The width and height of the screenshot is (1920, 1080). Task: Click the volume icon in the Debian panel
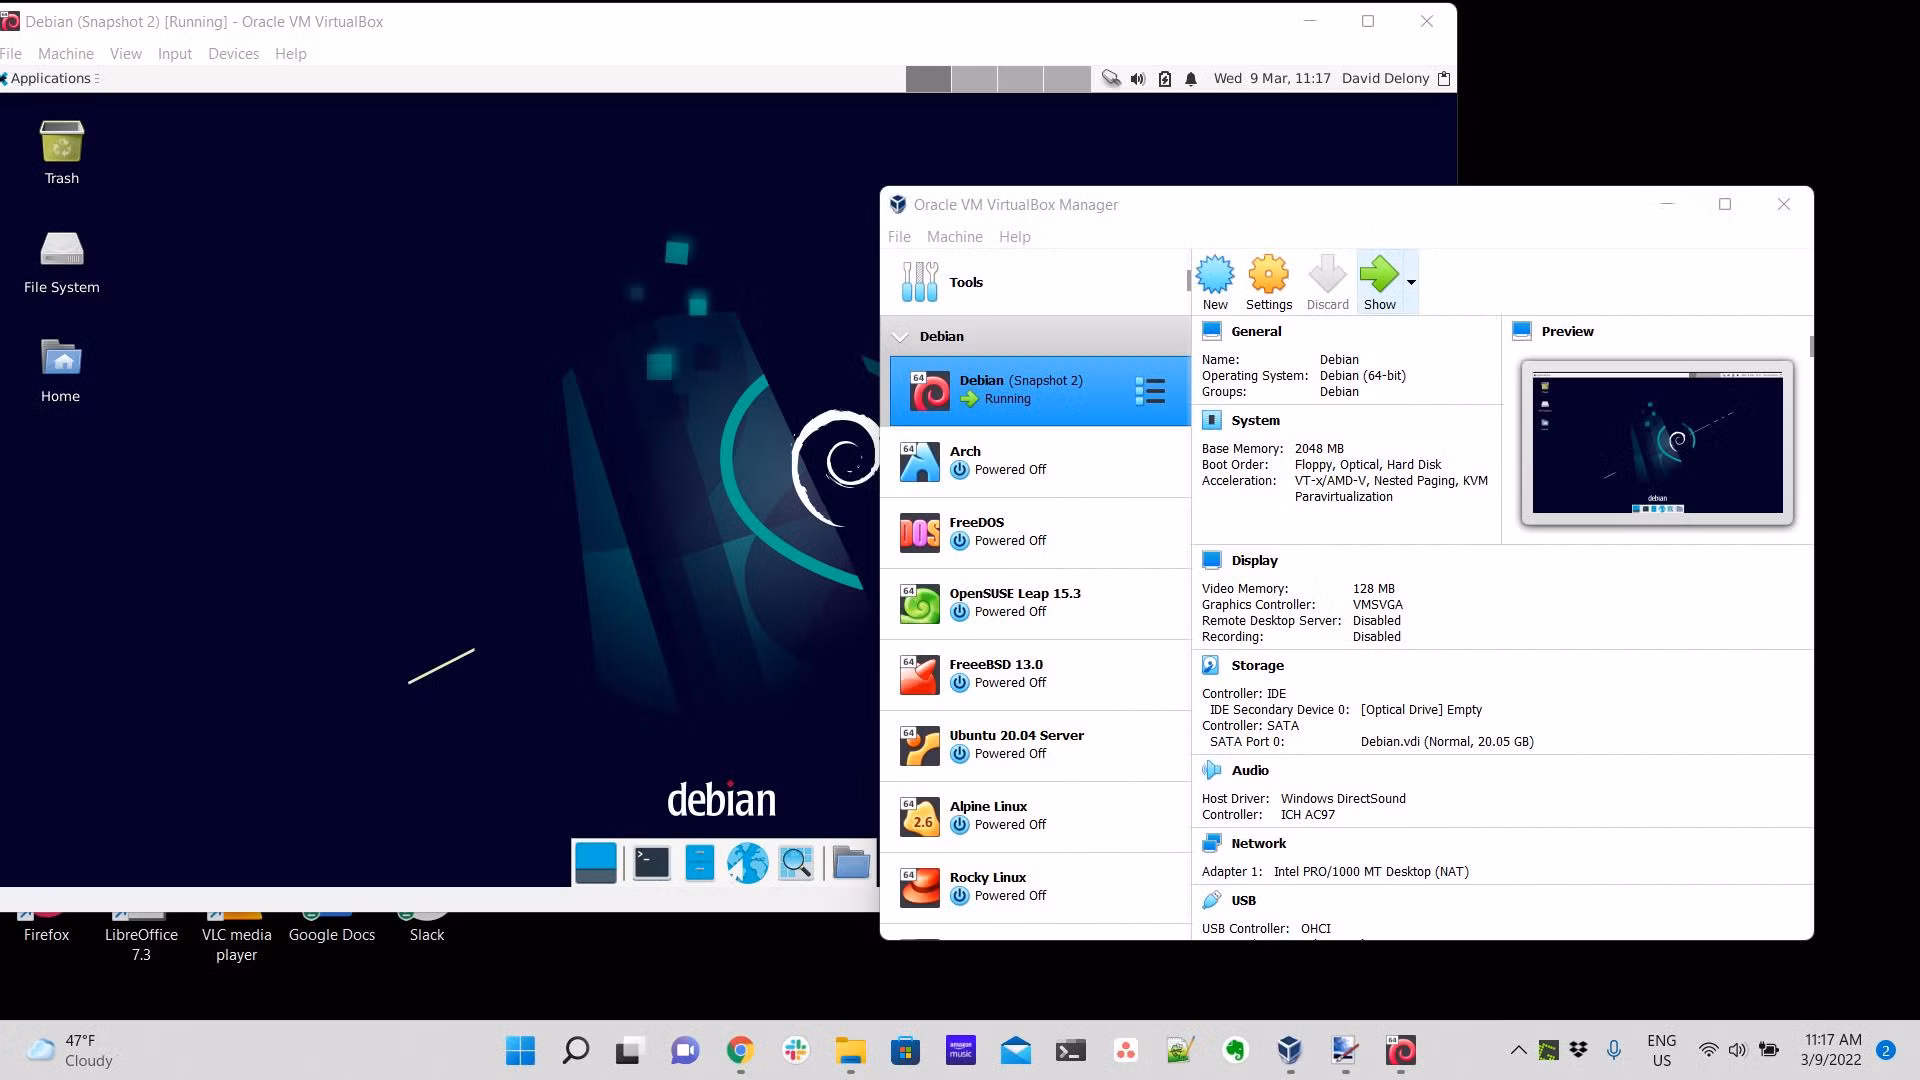point(1138,78)
